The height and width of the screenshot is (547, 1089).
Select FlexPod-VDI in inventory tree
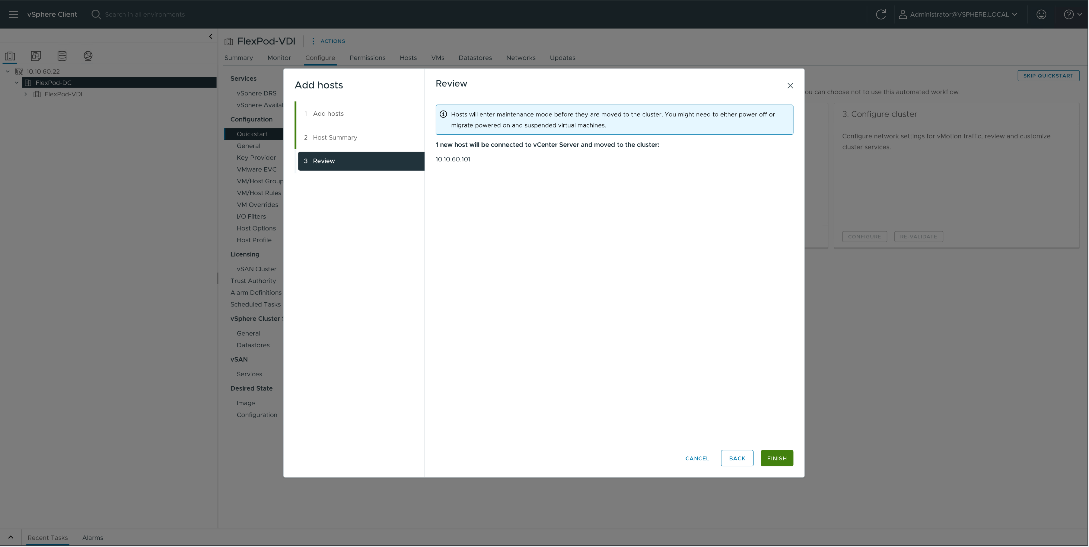[63, 94]
